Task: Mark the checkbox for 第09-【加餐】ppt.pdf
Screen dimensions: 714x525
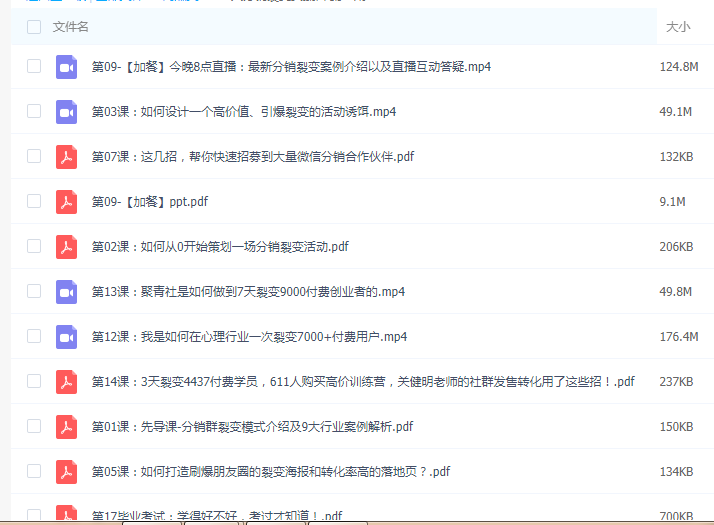Action: (x=34, y=202)
